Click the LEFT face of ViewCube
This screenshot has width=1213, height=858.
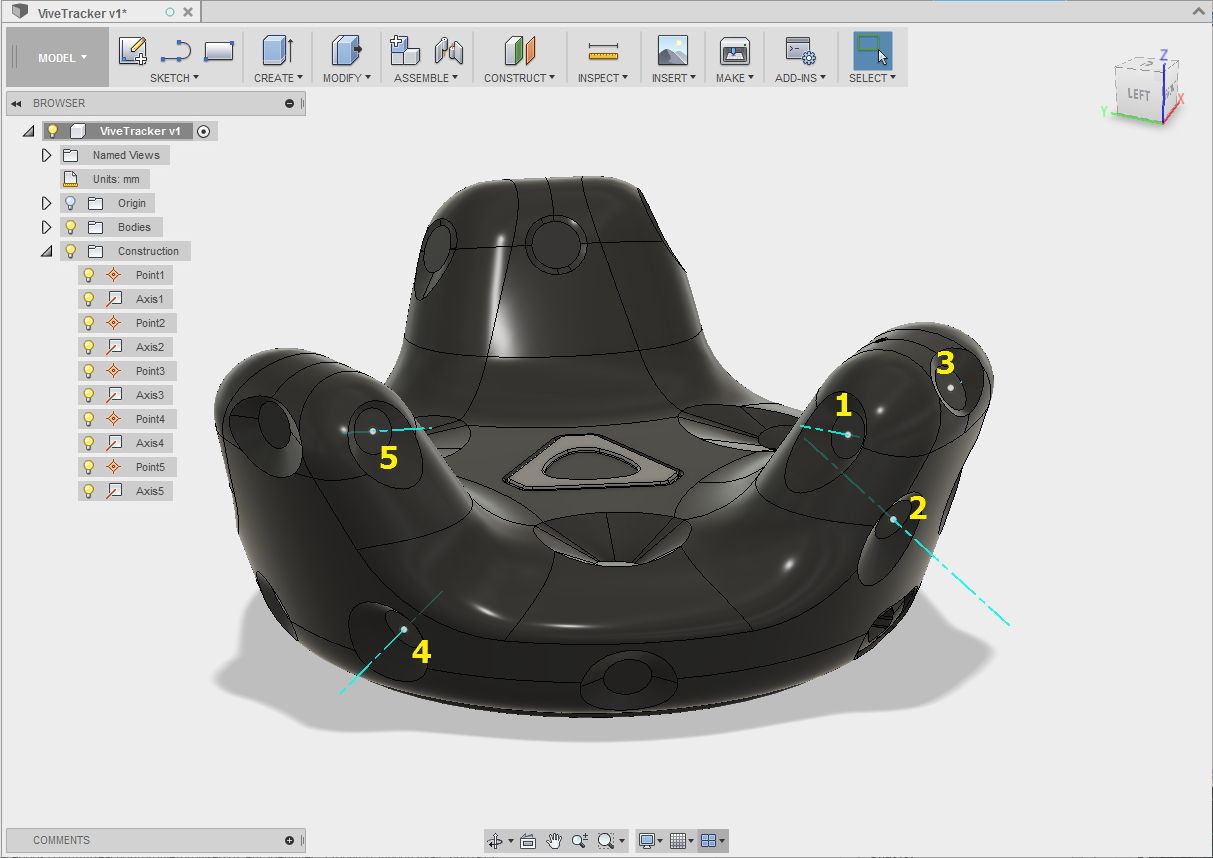[1138, 94]
